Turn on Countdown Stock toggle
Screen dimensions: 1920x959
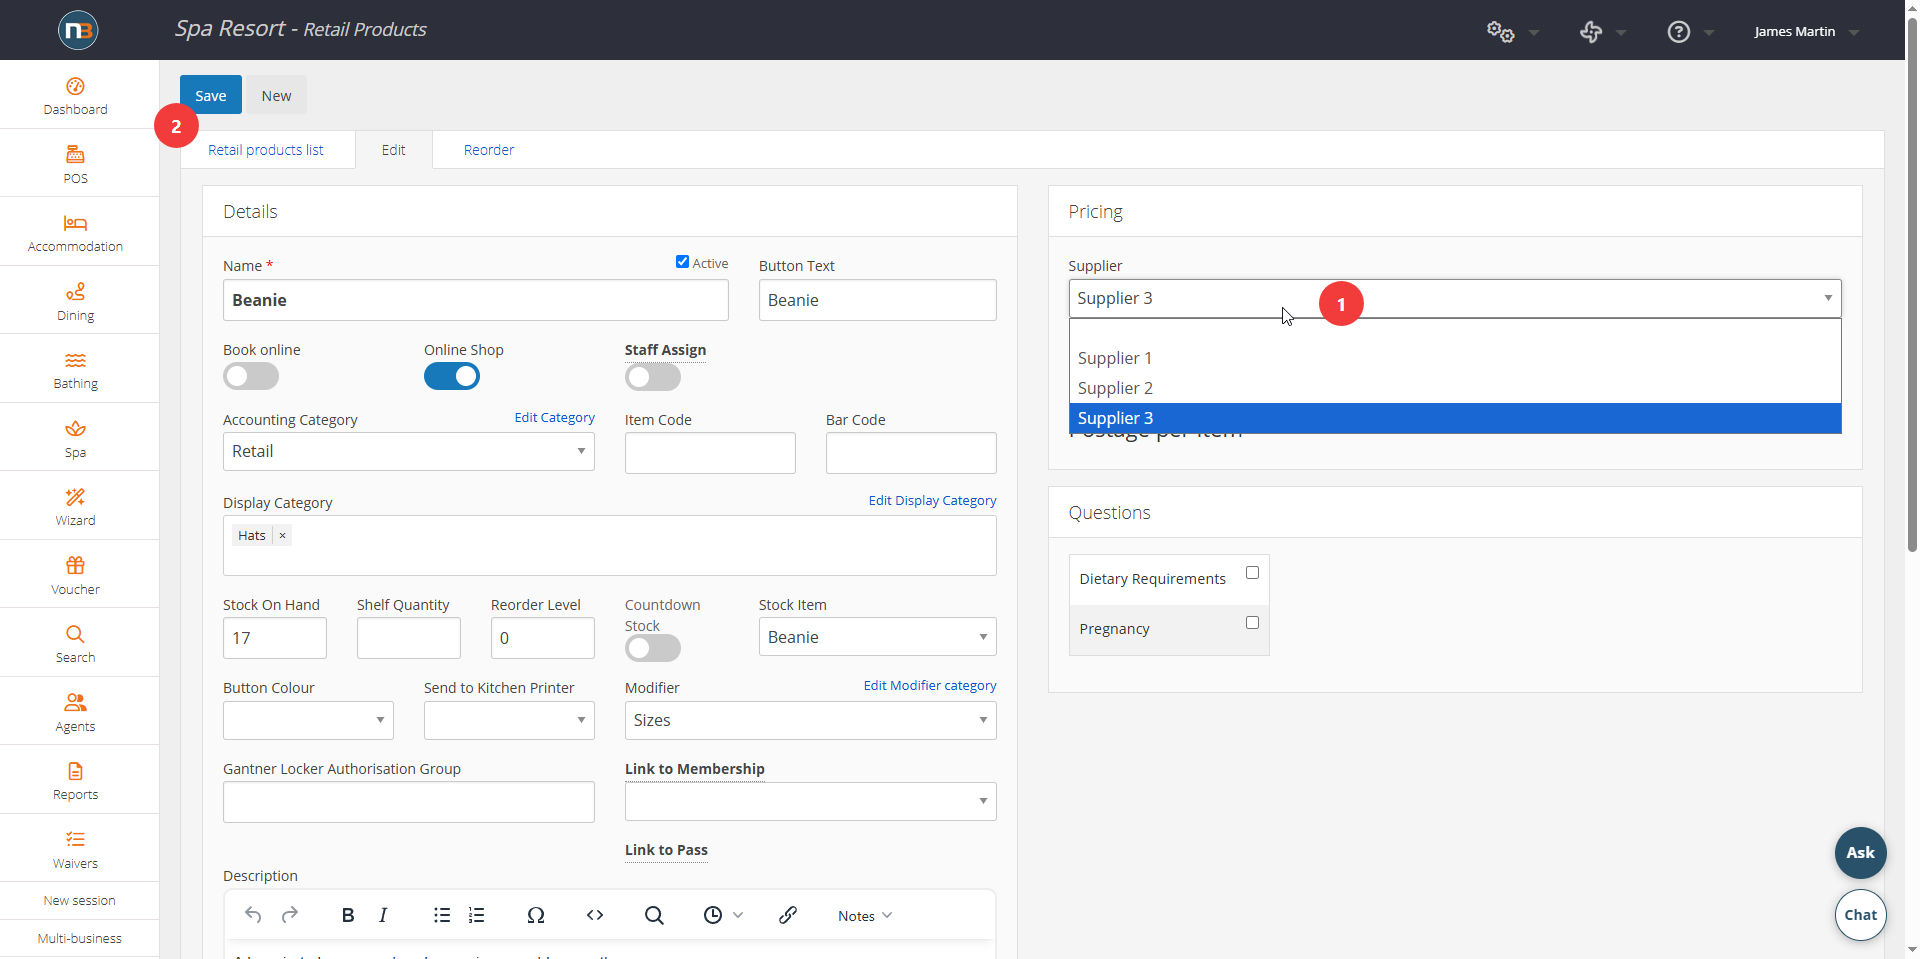tap(653, 648)
